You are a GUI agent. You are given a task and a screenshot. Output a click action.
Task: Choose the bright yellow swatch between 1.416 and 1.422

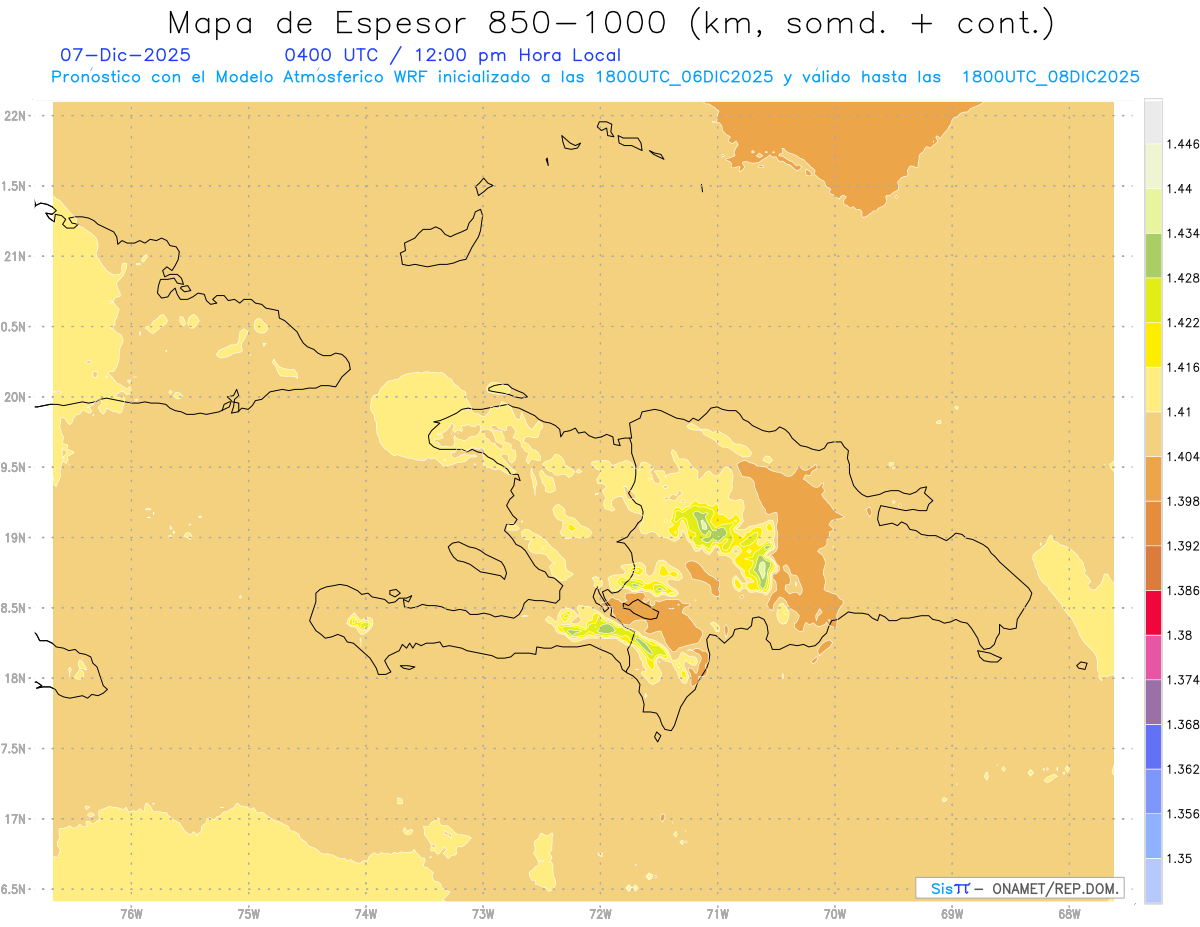coord(1153,344)
